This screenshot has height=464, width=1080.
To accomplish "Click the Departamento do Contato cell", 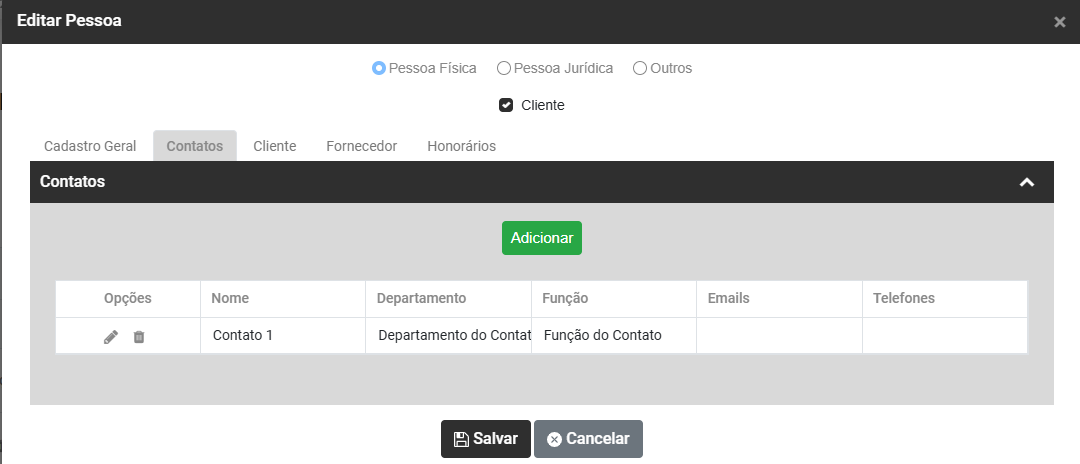I will tap(448, 336).
